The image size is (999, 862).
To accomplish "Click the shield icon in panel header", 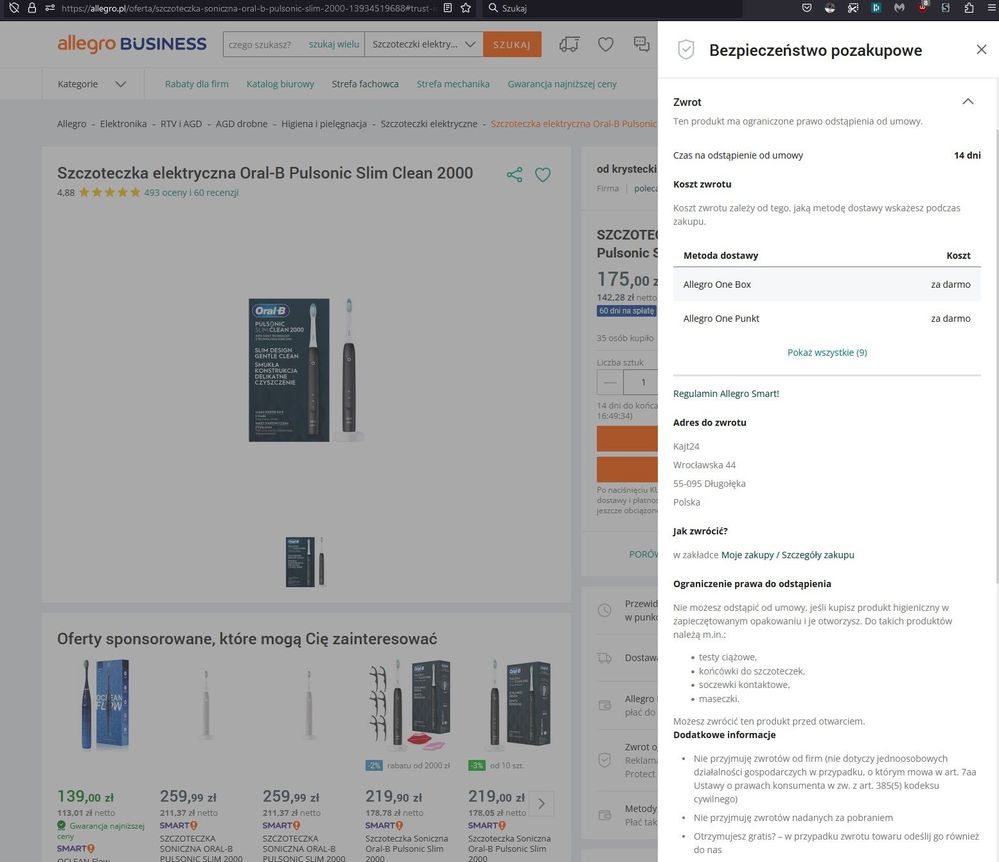I will [x=686, y=50].
